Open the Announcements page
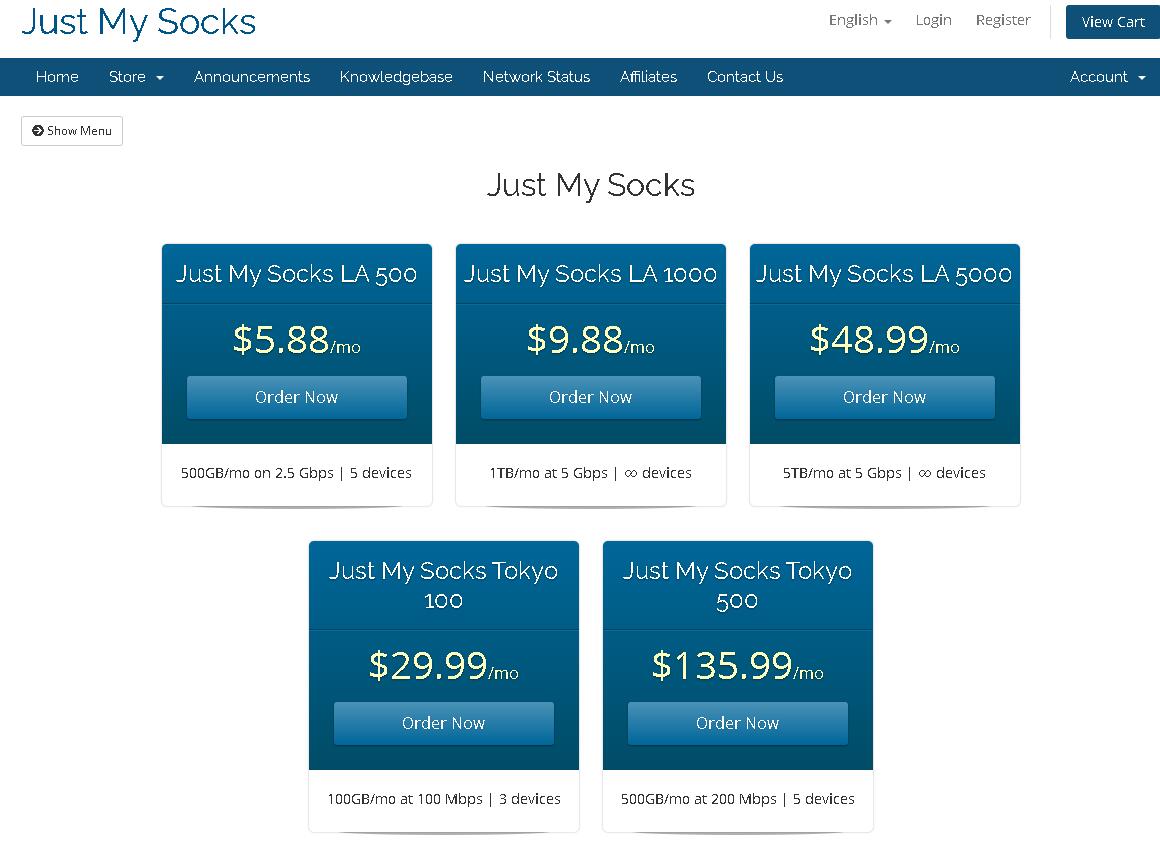The height and width of the screenshot is (844, 1160). [252, 77]
